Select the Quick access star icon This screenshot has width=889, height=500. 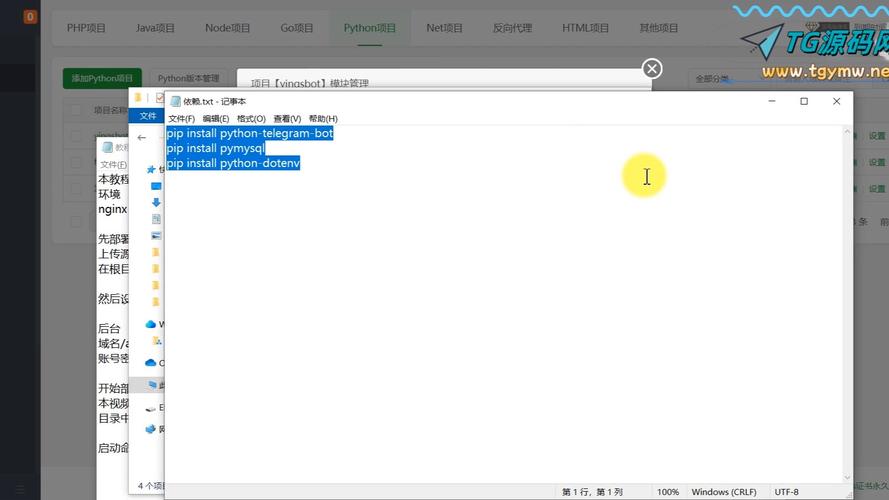point(151,170)
